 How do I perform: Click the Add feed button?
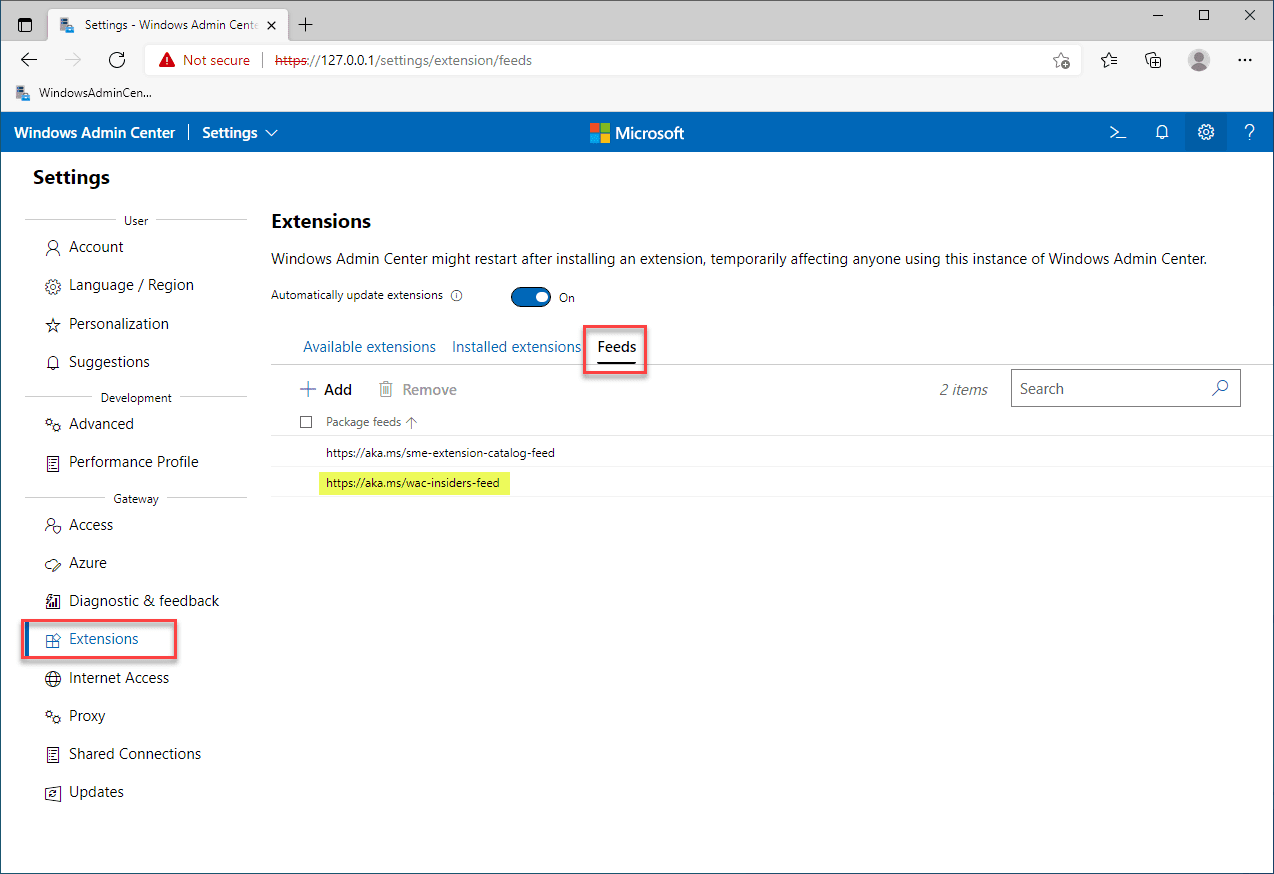click(x=326, y=390)
